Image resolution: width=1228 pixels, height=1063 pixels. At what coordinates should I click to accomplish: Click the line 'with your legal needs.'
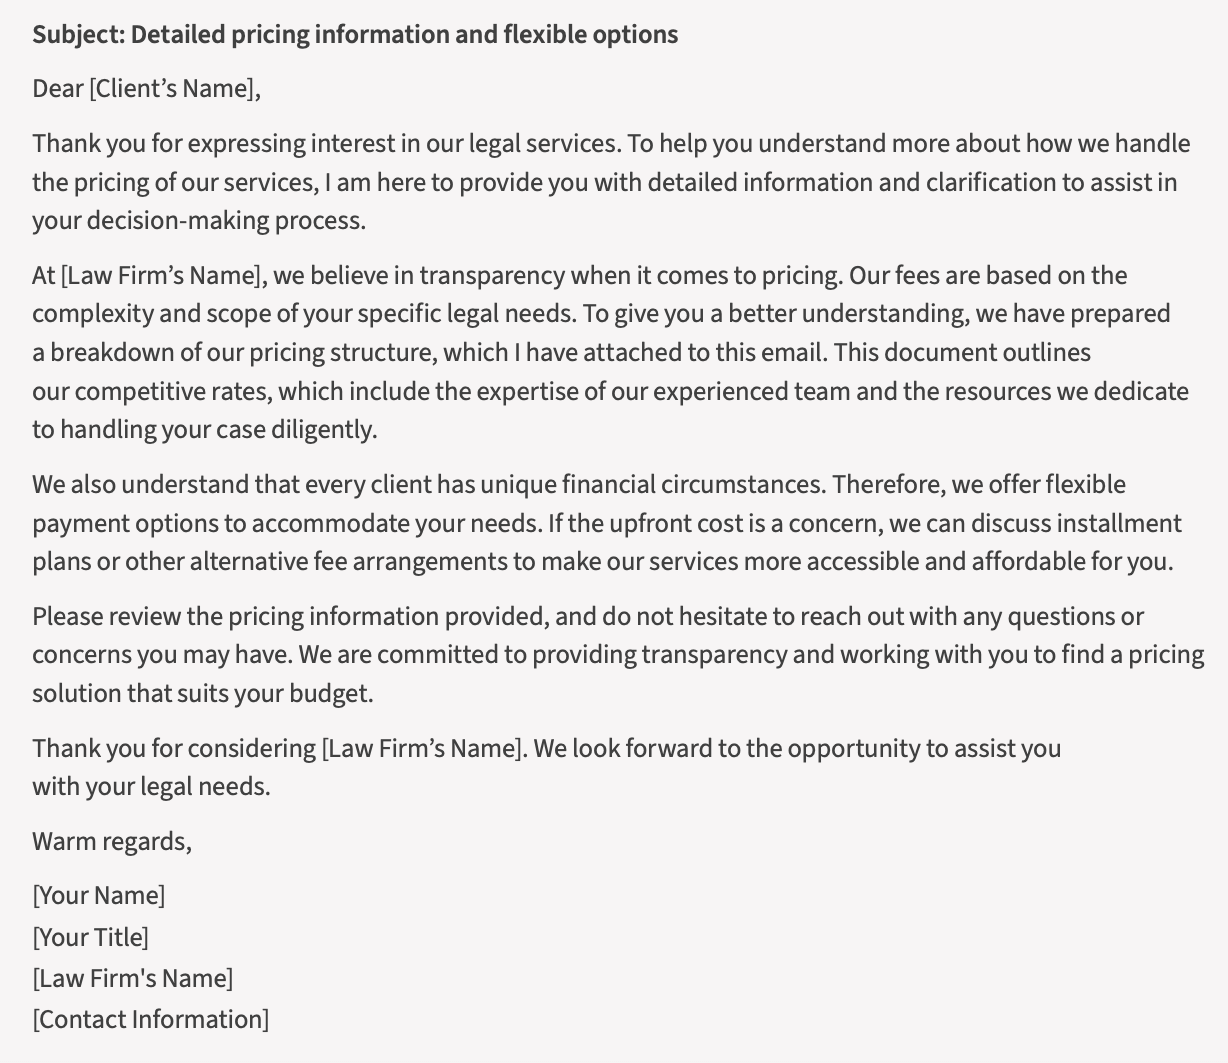pos(151,787)
